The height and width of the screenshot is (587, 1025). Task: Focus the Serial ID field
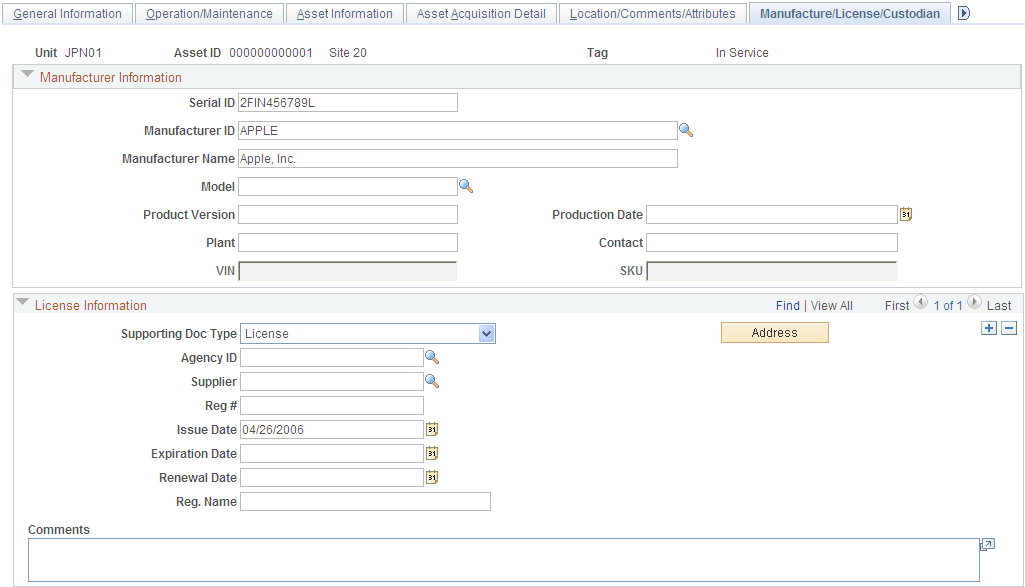[348, 103]
